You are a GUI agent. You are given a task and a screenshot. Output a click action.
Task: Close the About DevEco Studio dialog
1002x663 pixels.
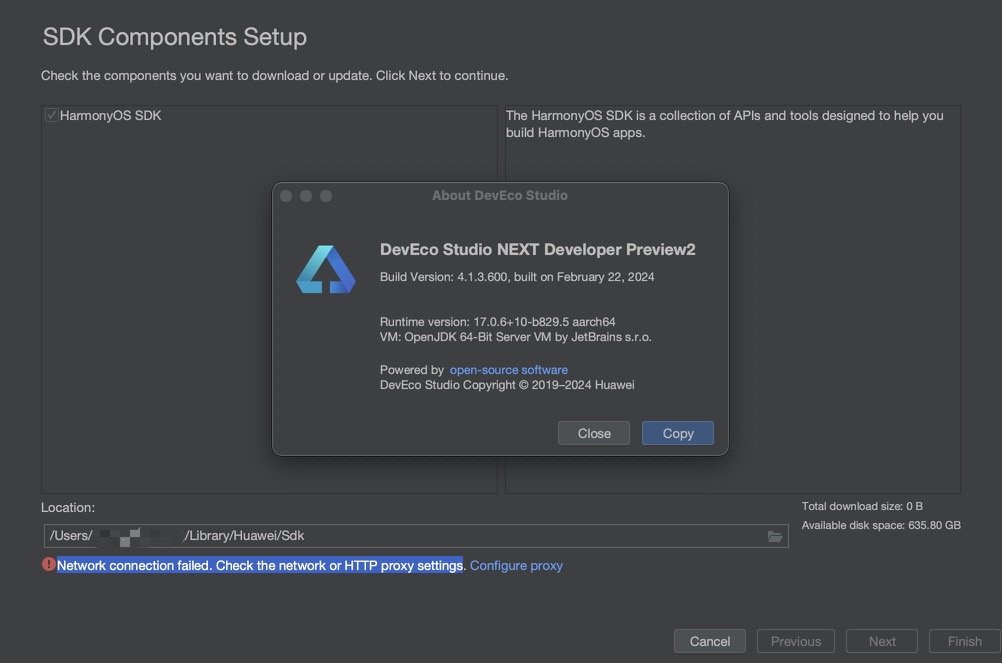pos(594,433)
